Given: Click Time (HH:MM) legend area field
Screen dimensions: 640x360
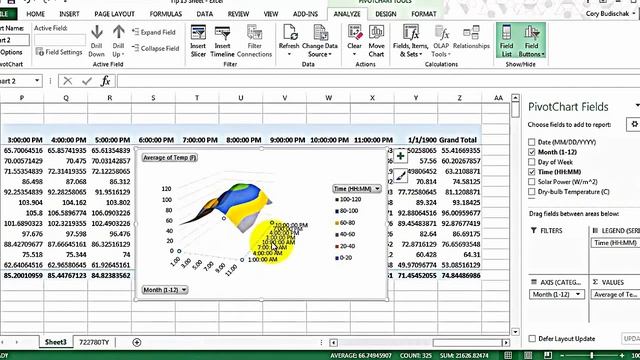Looking at the screenshot, I should click(x=616, y=243).
